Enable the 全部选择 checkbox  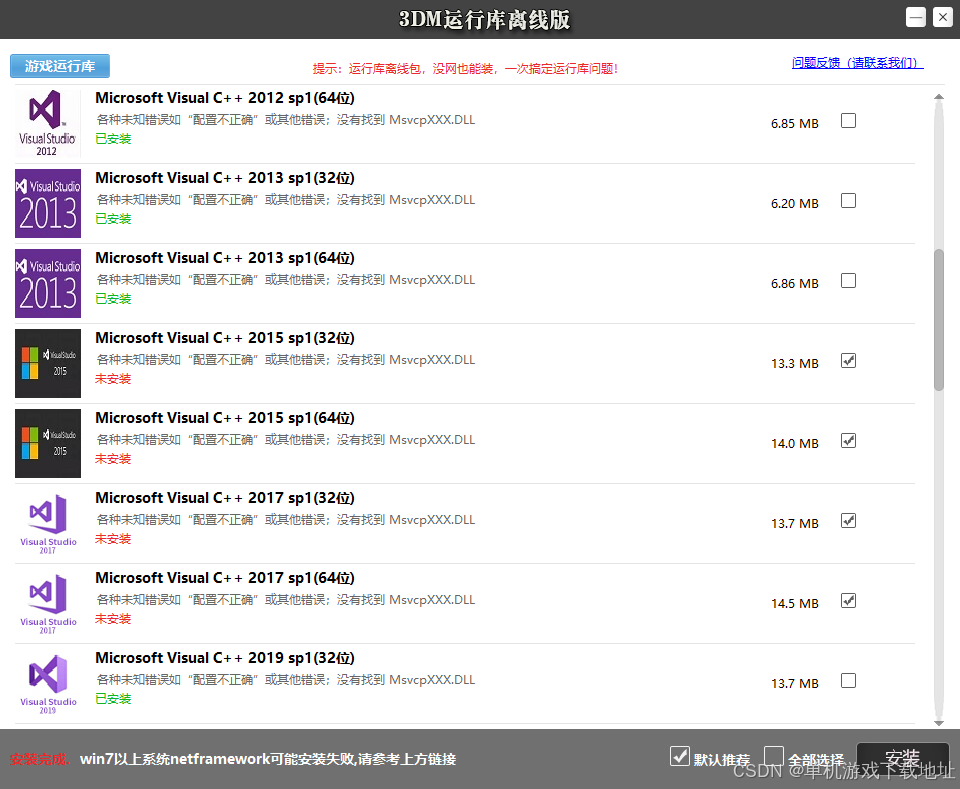tap(774, 756)
